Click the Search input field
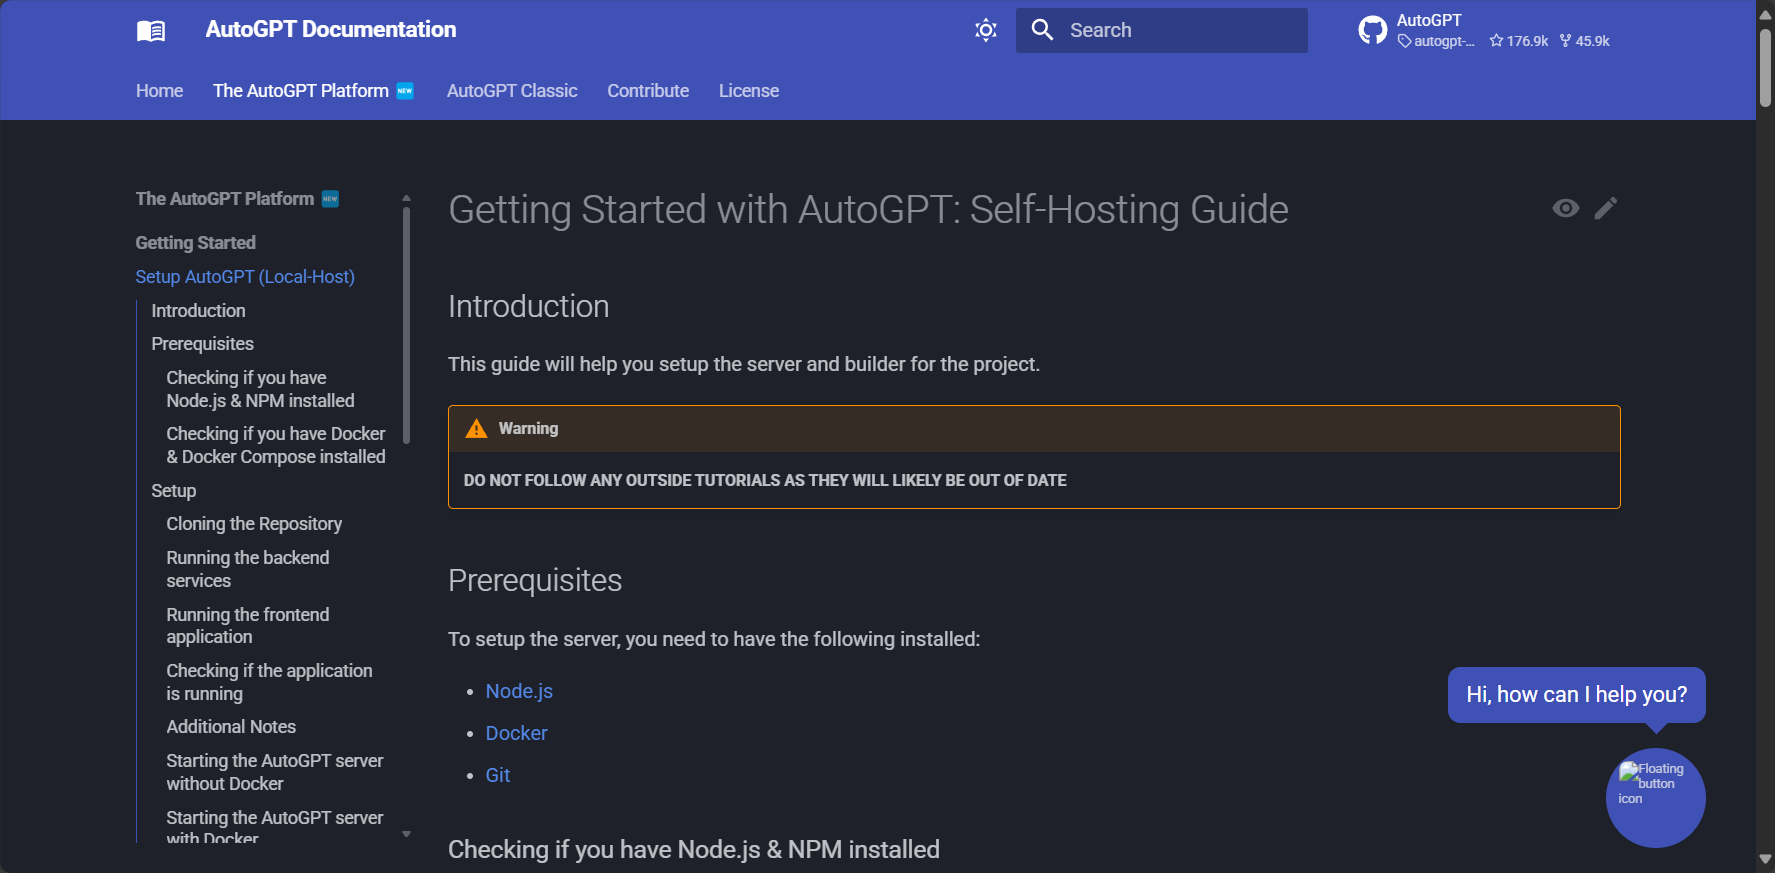 coord(1162,30)
